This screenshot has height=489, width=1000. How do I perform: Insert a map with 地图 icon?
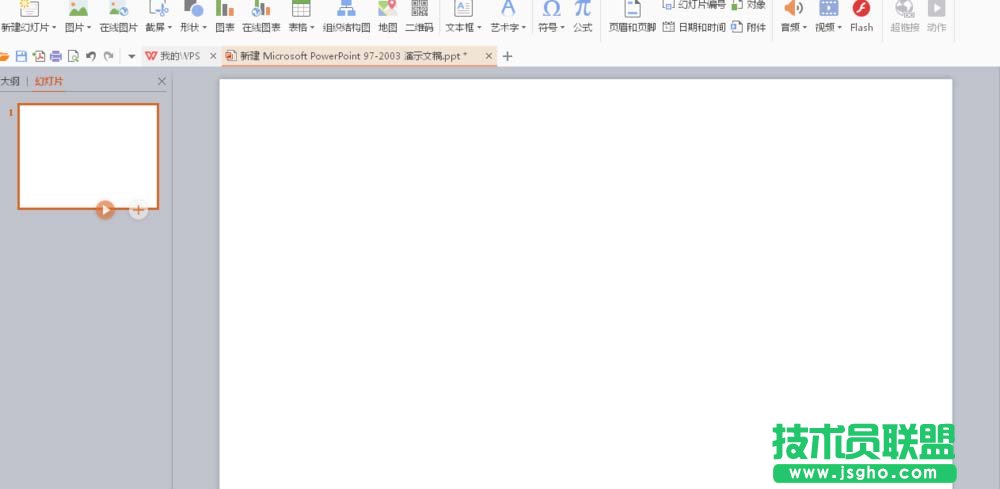tap(387, 16)
